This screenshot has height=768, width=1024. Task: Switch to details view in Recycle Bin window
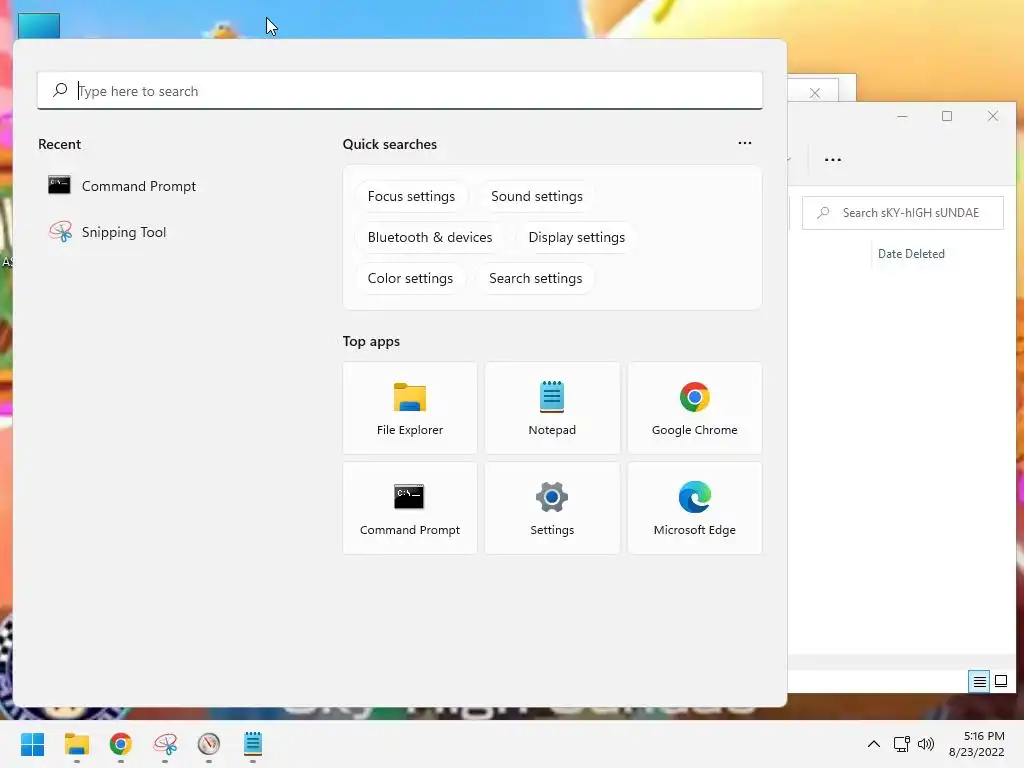pos(979,682)
